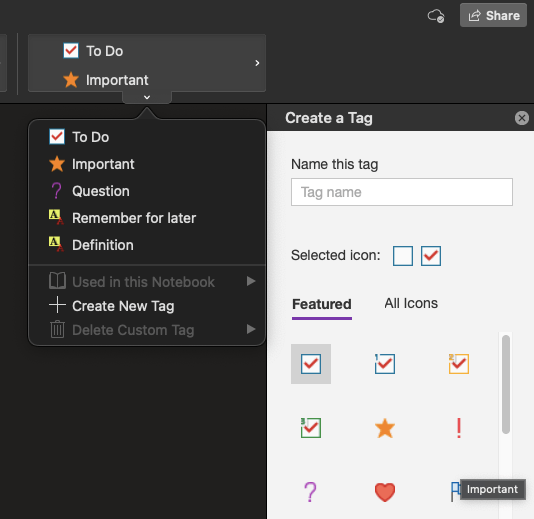This screenshot has width=534, height=519.
Task: Switch to the Featured tab
Action: coord(322,304)
